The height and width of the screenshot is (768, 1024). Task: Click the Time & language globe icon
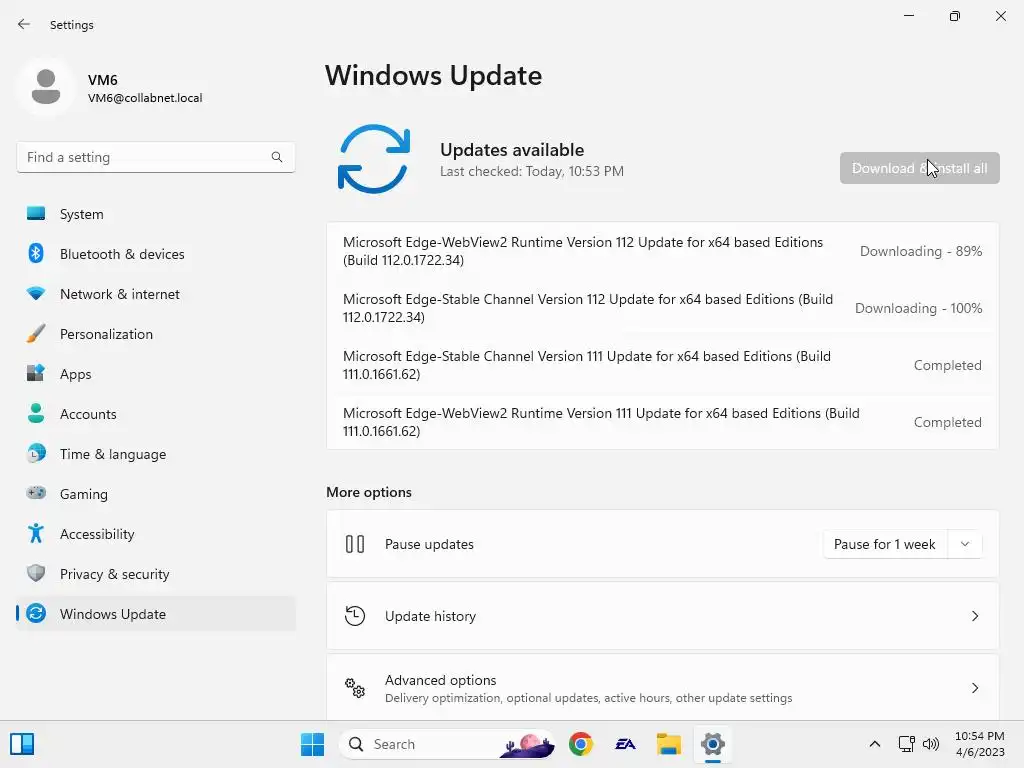(36, 453)
